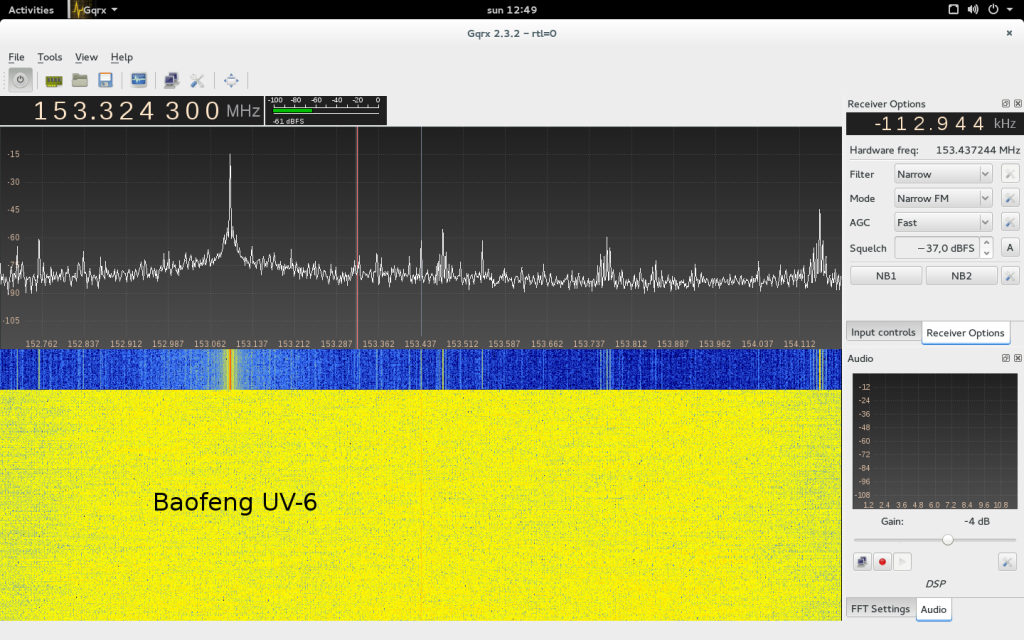Toggle noise blanker NB1
Image resolution: width=1024 pixels, height=640 pixels.
click(886, 276)
